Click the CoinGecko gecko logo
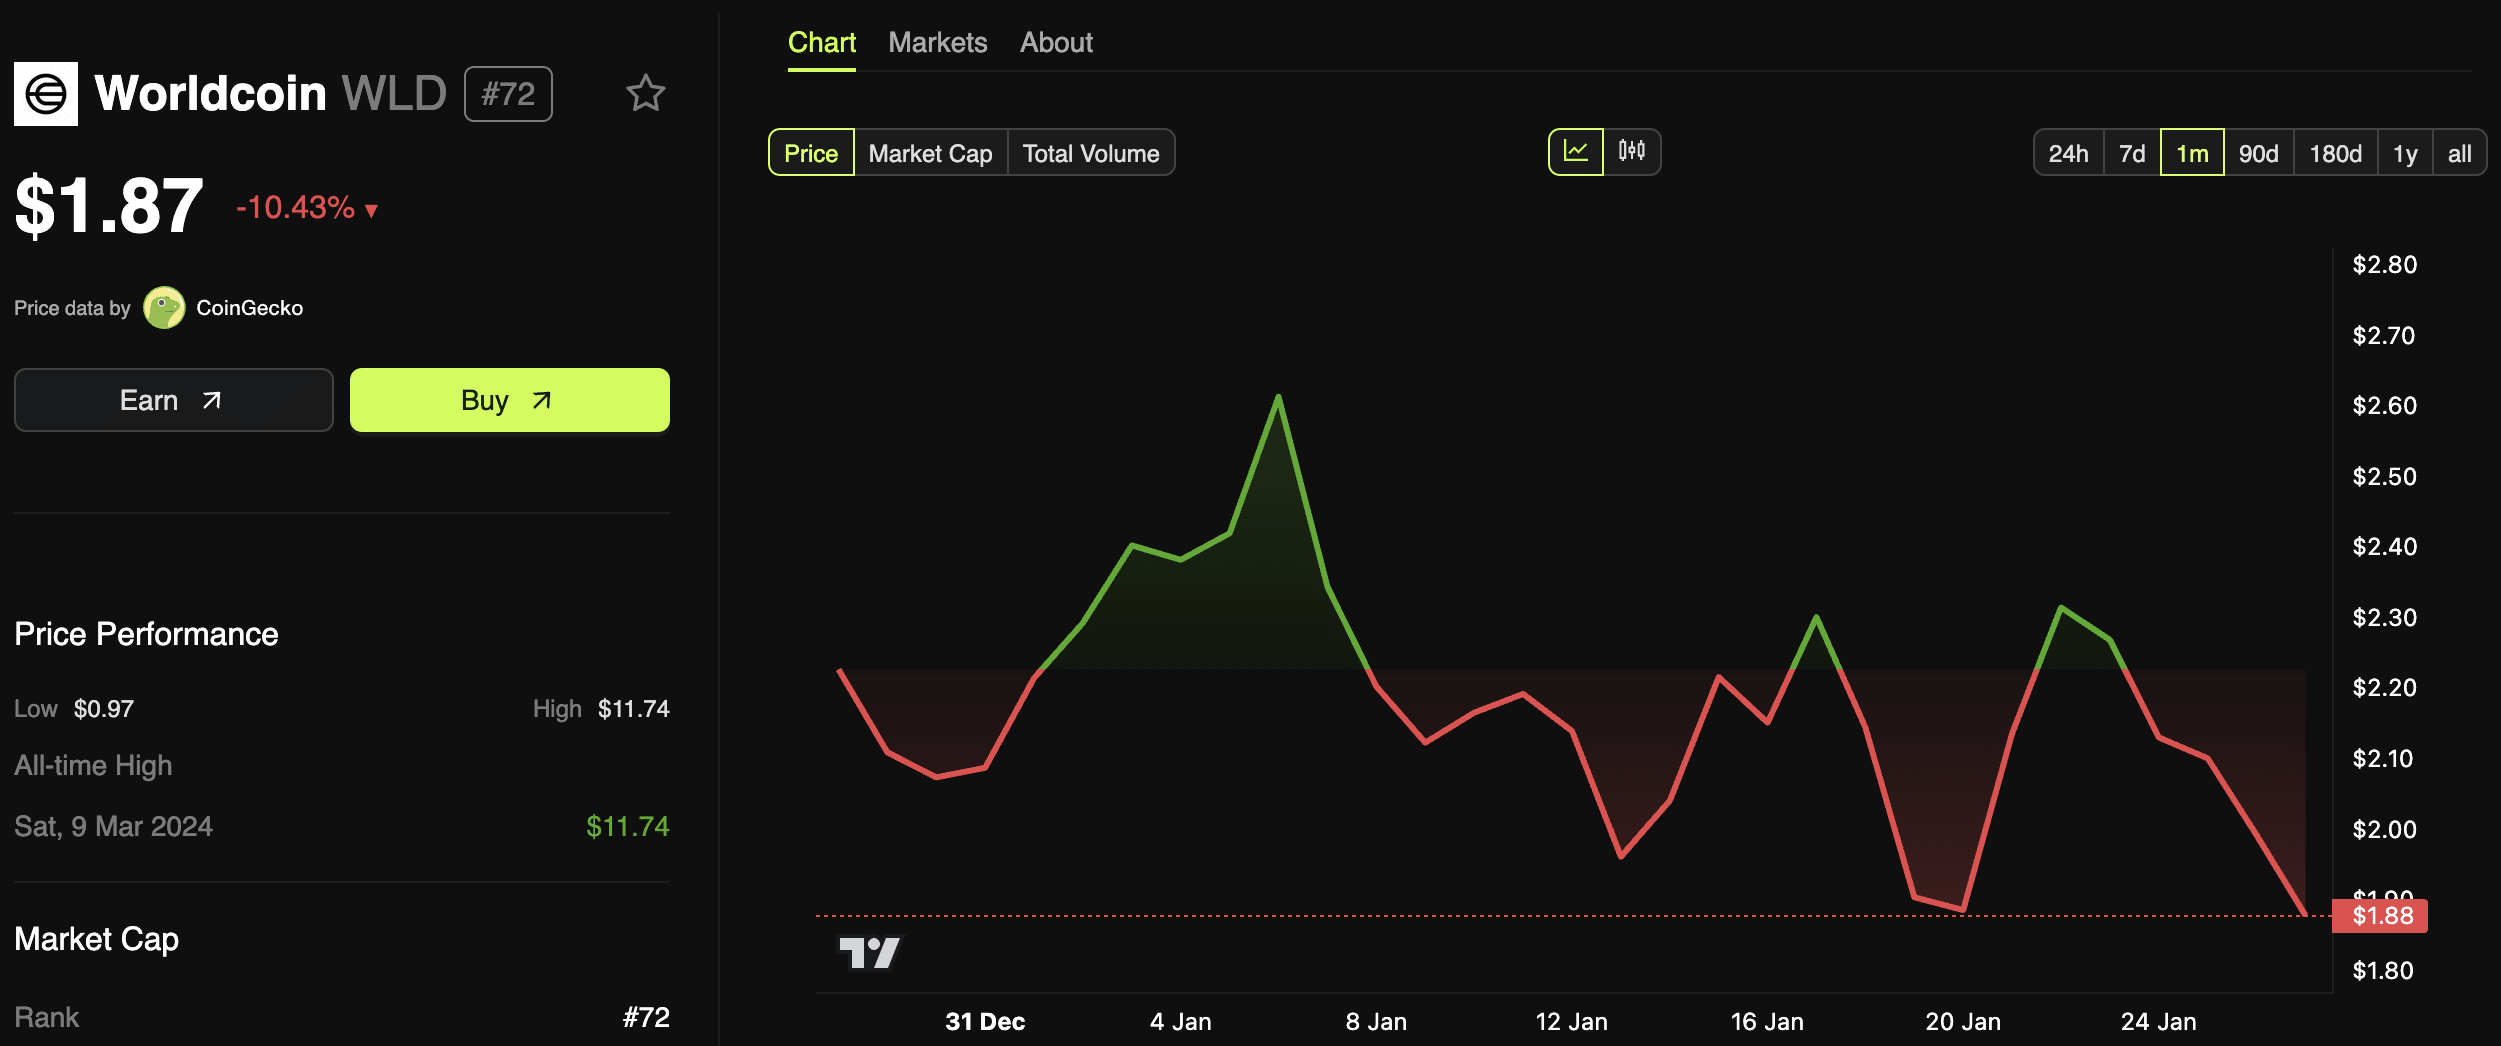Image resolution: width=2501 pixels, height=1046 pixels. tap(164, 308)
